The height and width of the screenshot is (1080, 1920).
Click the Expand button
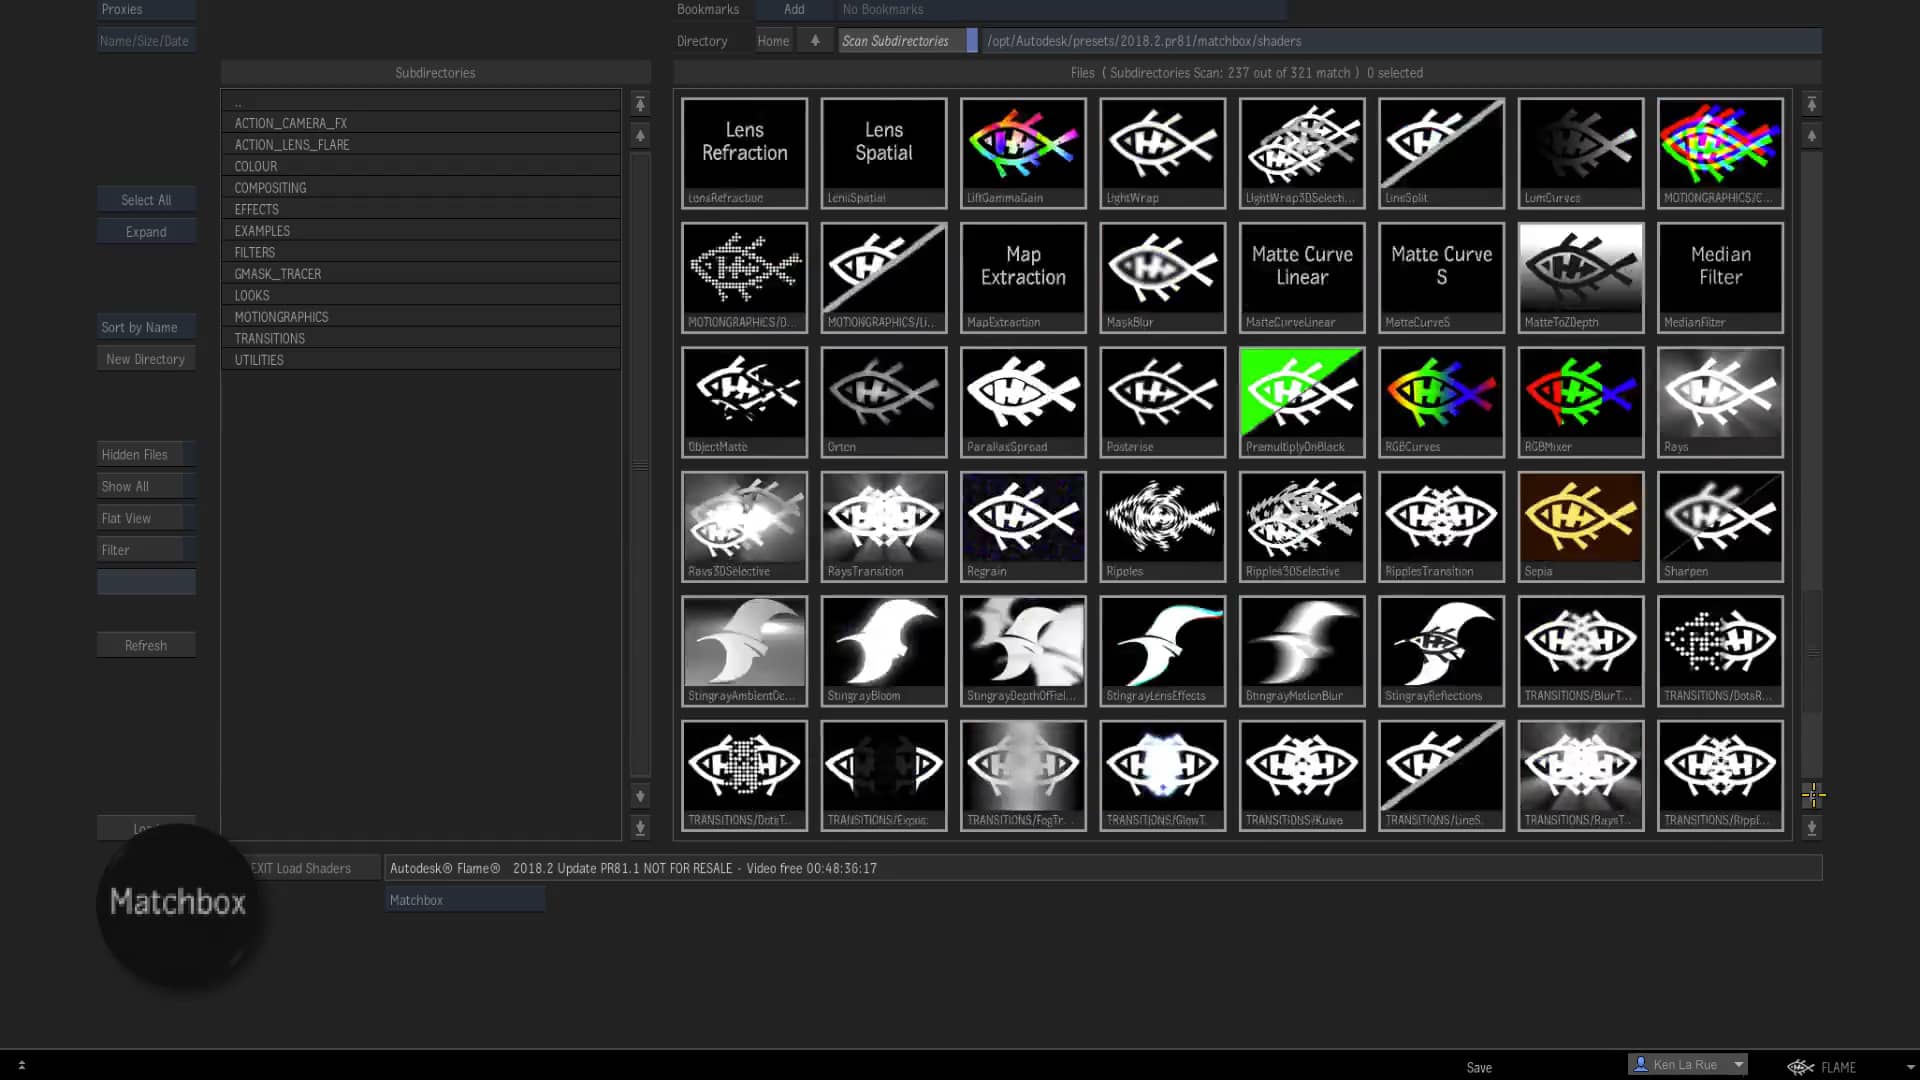coord(146,232)
